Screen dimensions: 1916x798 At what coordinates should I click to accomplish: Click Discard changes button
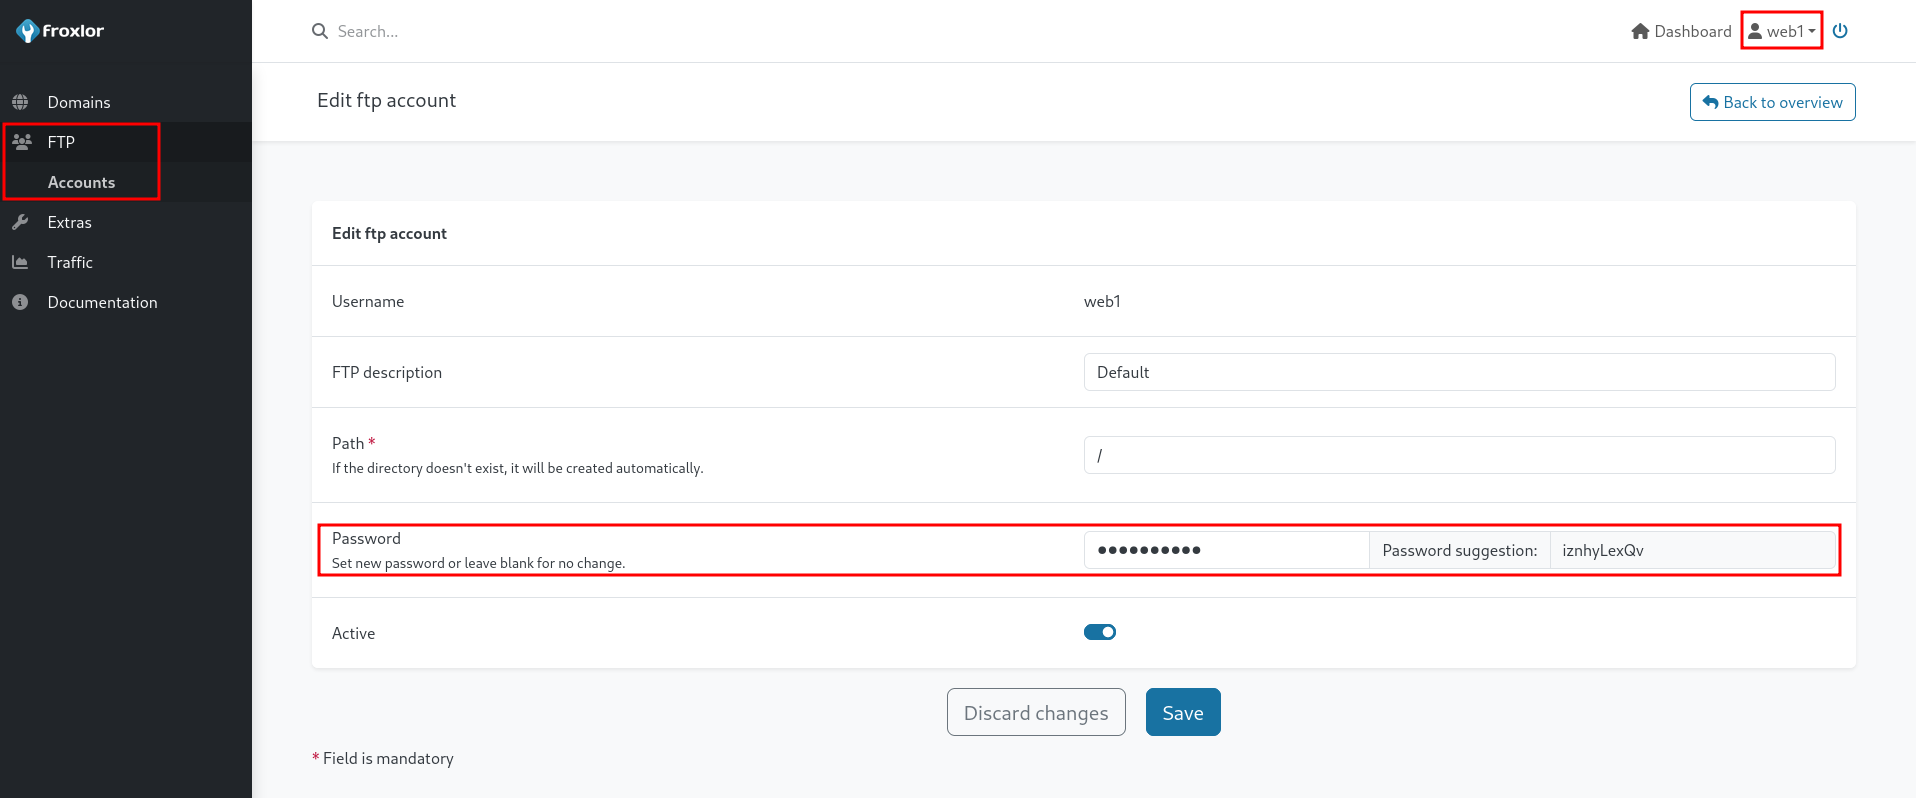click(1035, 712)
